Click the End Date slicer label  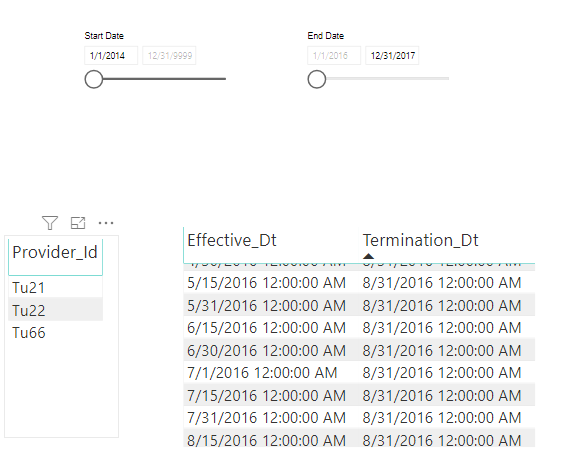[326, 36]
